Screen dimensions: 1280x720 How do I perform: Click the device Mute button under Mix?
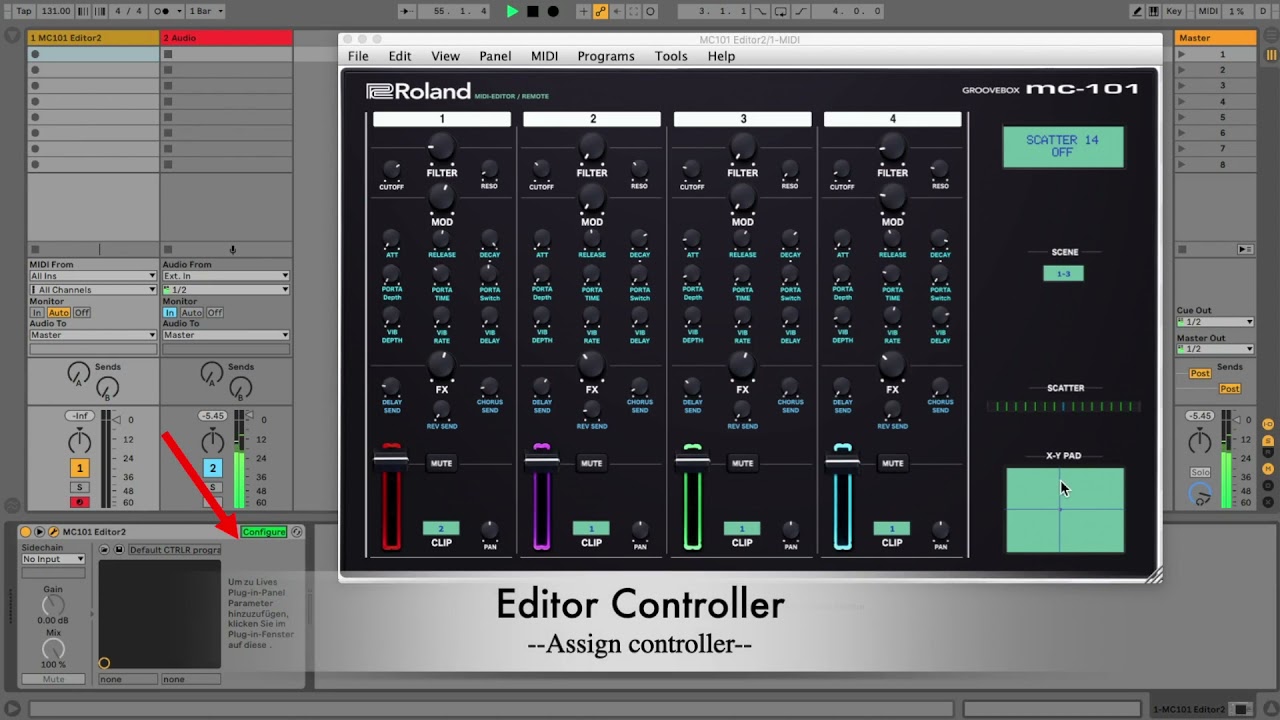pos(53,679)
